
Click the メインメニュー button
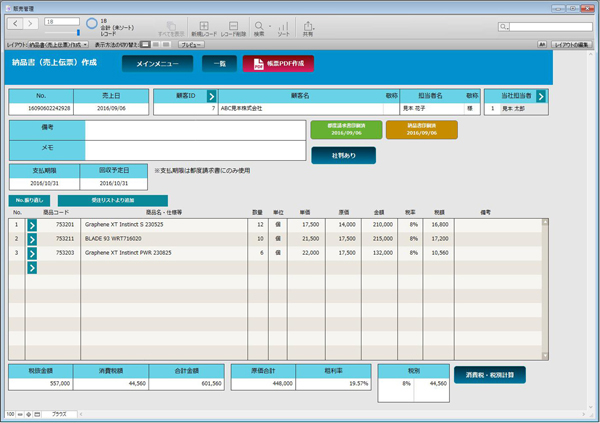coord(157,64)
